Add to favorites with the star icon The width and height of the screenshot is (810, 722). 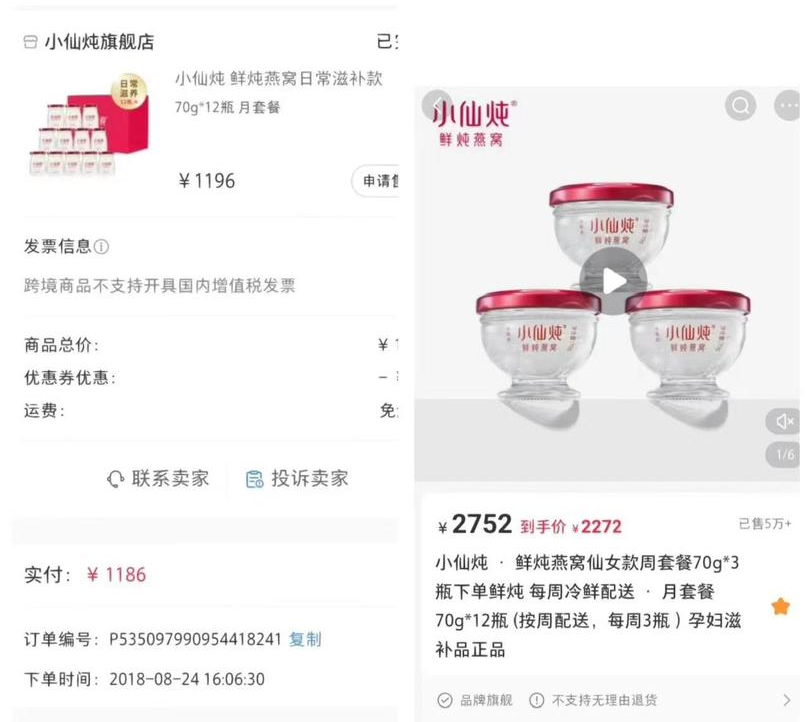[780, 606]
